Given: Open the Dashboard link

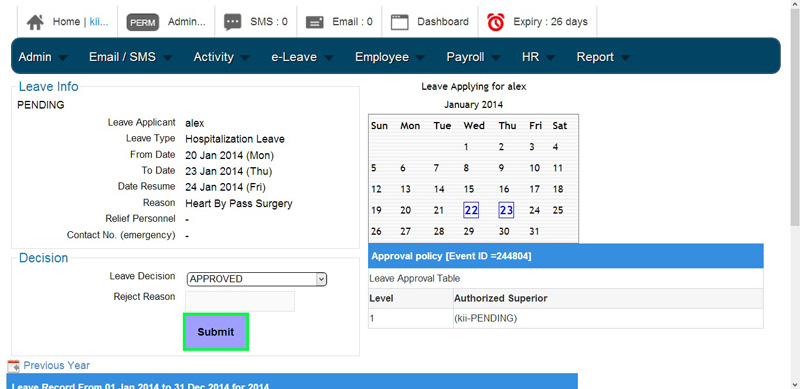Looking at the screenshot, I should click(443, 22).
